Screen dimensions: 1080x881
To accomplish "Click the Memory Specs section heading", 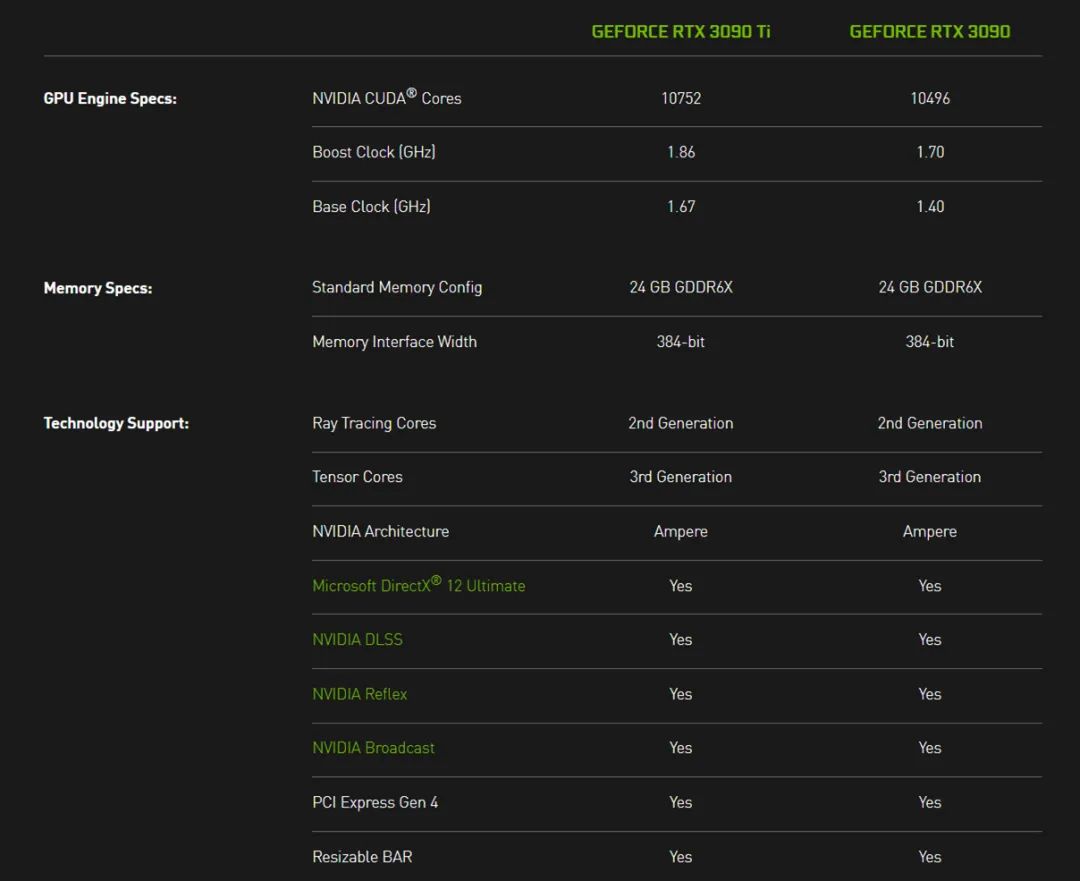I will [x=98, y=288].
